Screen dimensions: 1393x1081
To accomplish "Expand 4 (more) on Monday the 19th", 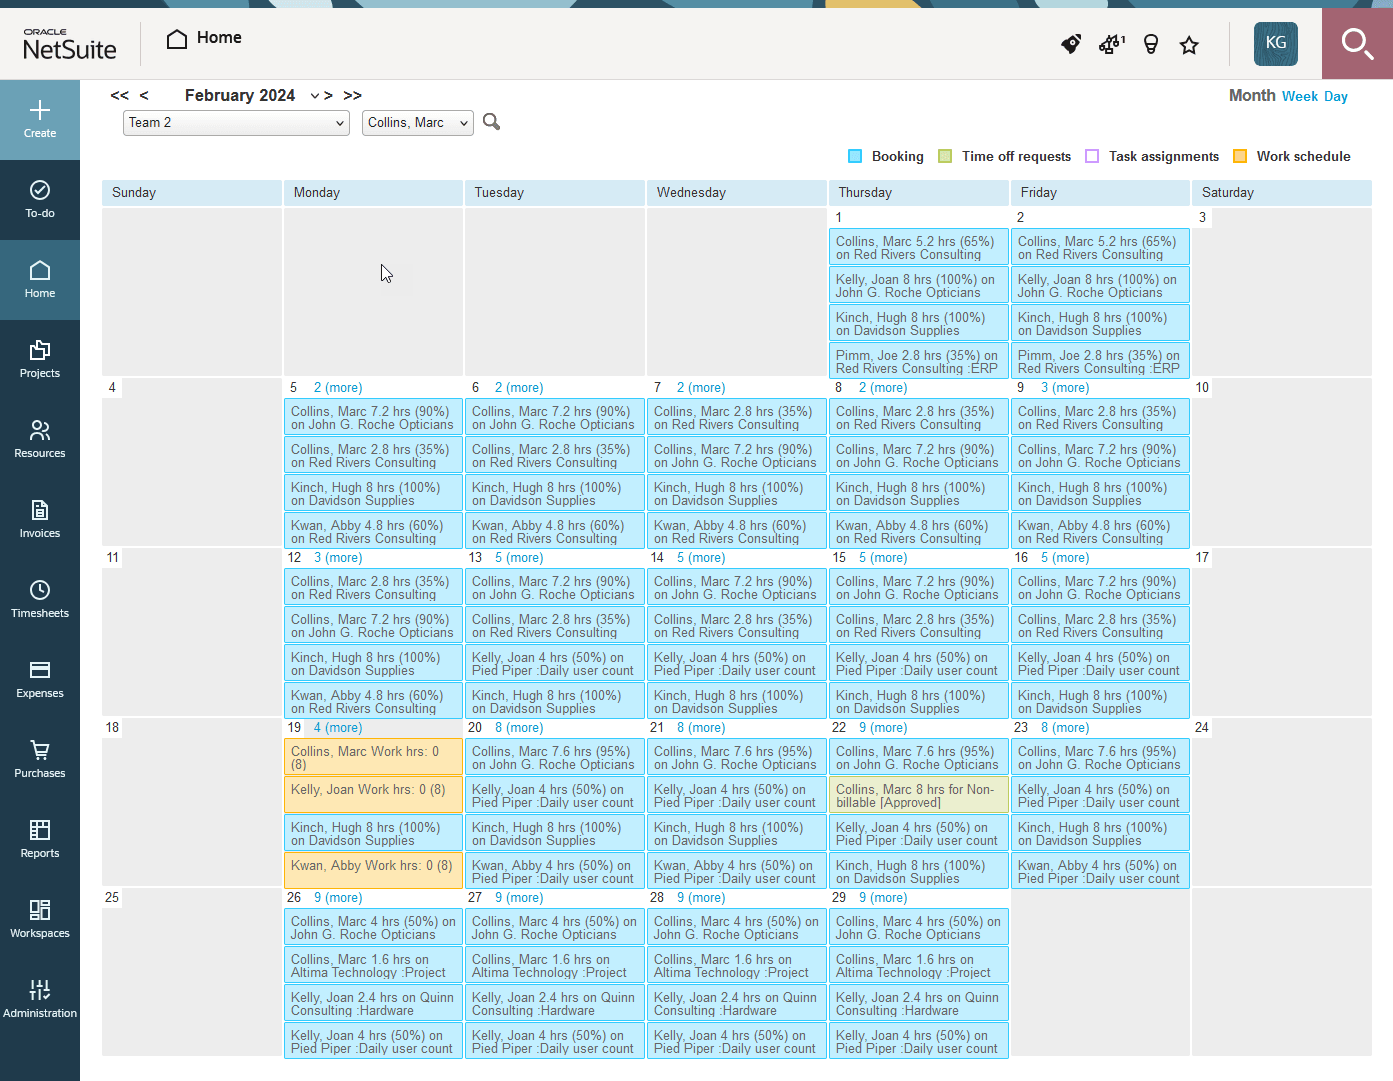I will [x=338, y=728].
